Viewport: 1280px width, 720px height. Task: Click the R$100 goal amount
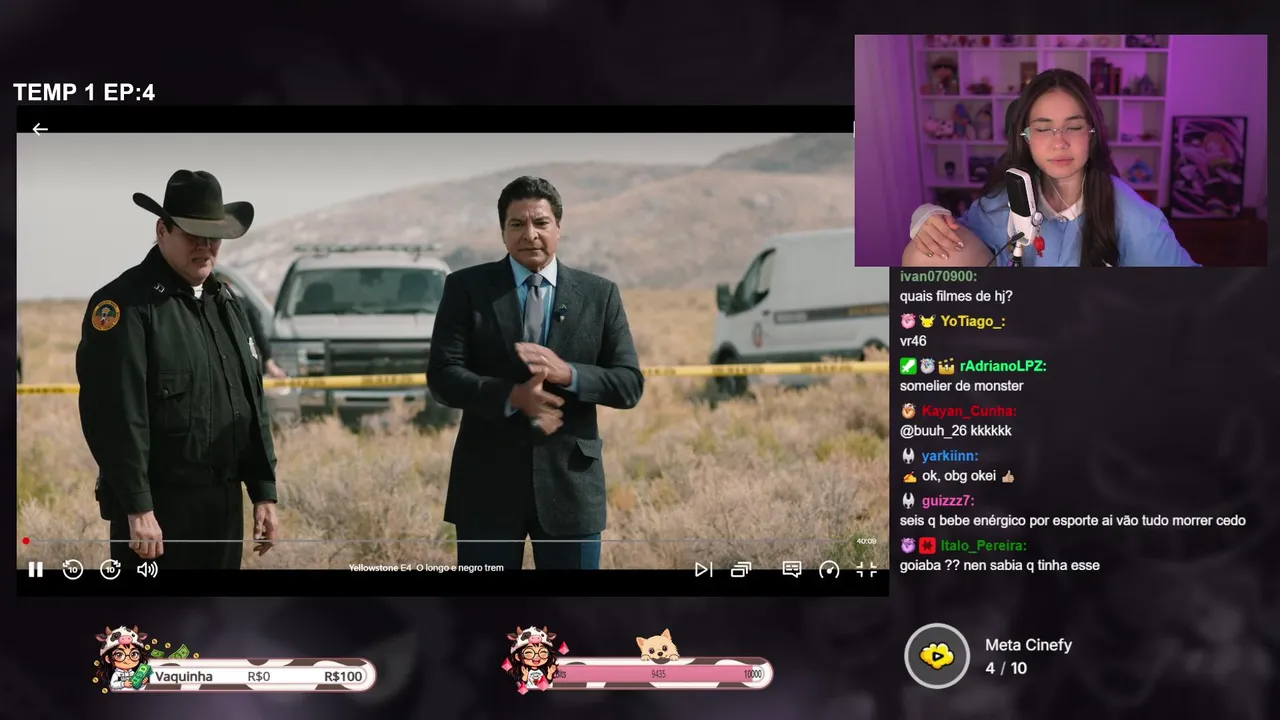coord(344,677)
